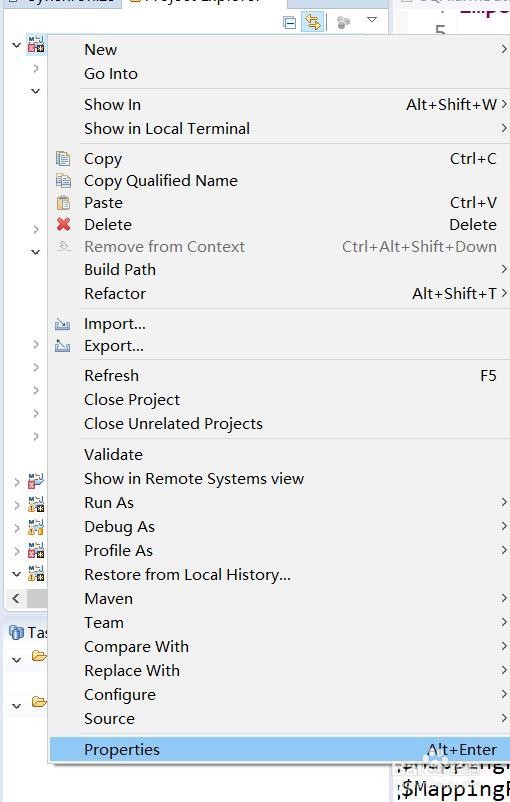The height and width of the screenshot is (802, 510).
Task: Click the Export icon
Action: 62,346
